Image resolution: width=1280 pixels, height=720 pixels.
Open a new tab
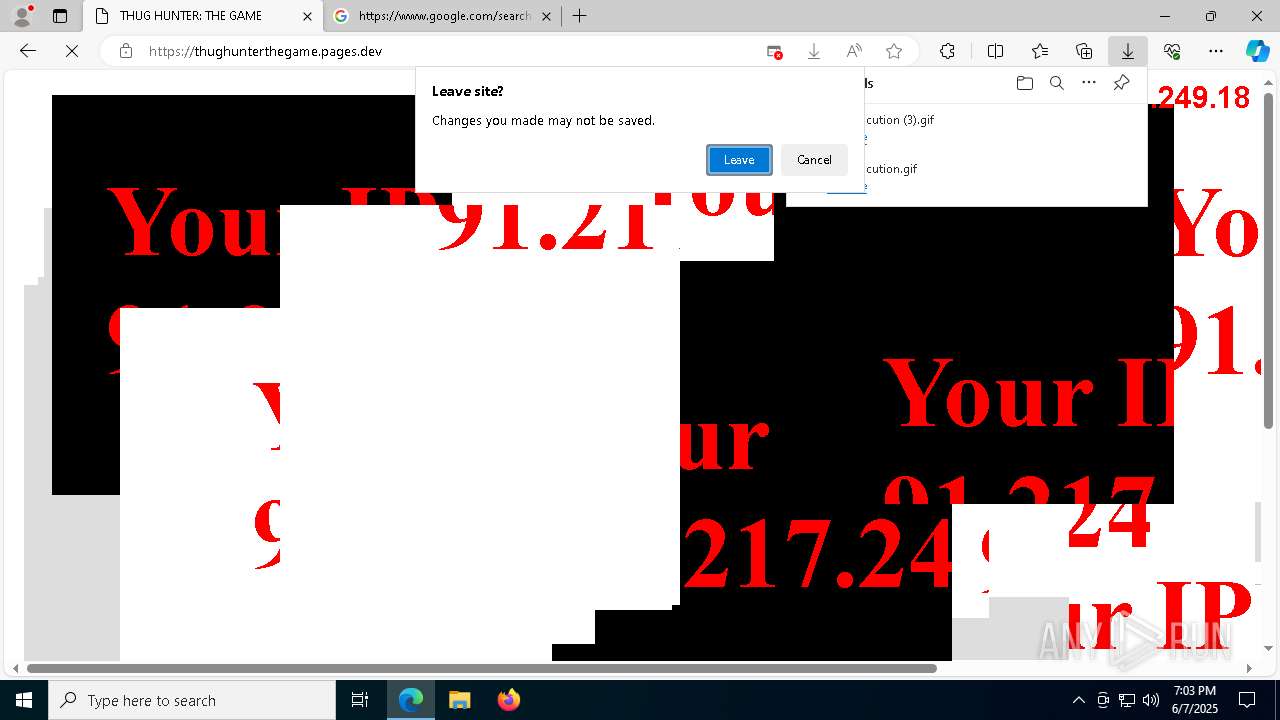click(579, 16)
